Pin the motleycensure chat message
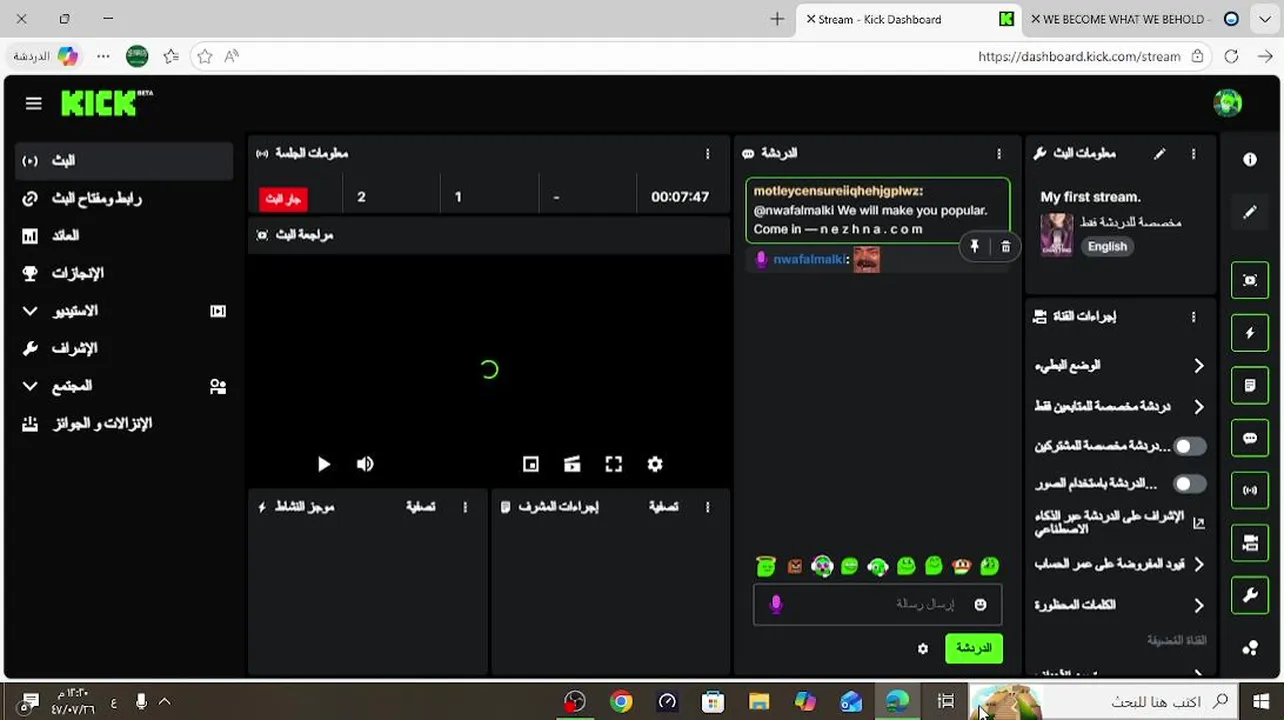 coord(974,246)
